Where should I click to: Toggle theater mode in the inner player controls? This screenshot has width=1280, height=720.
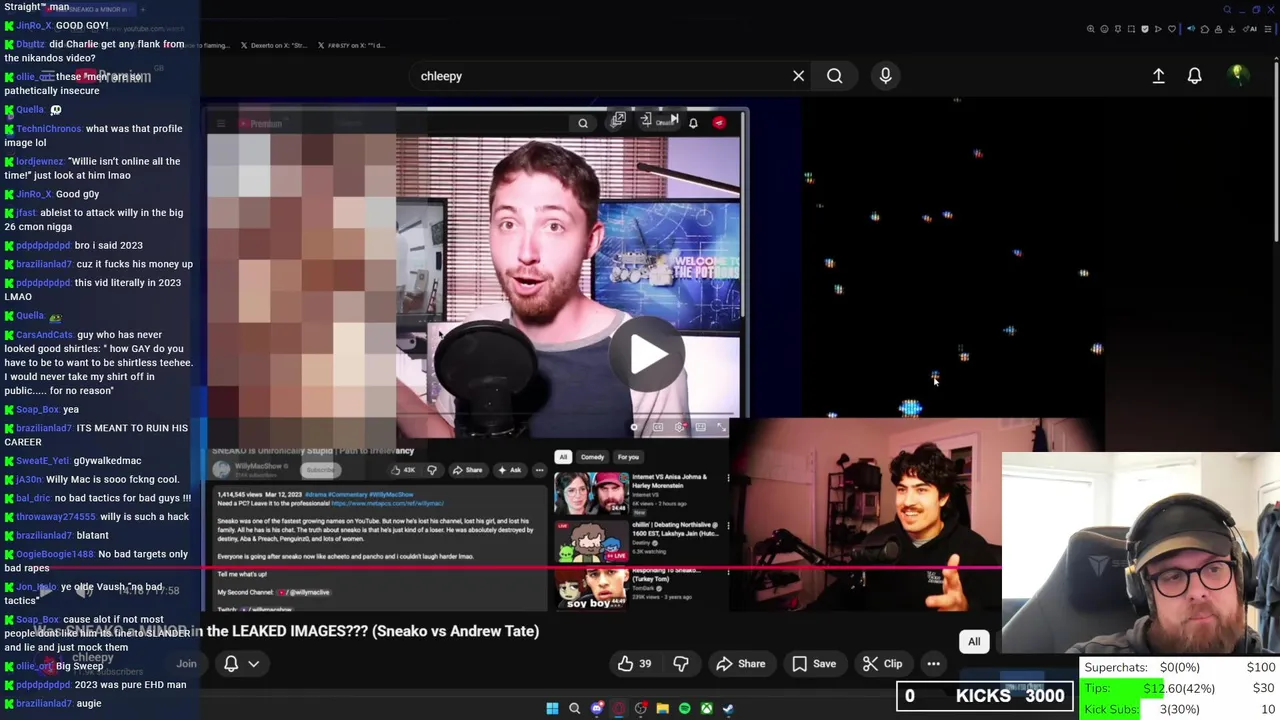pos(700,427)
